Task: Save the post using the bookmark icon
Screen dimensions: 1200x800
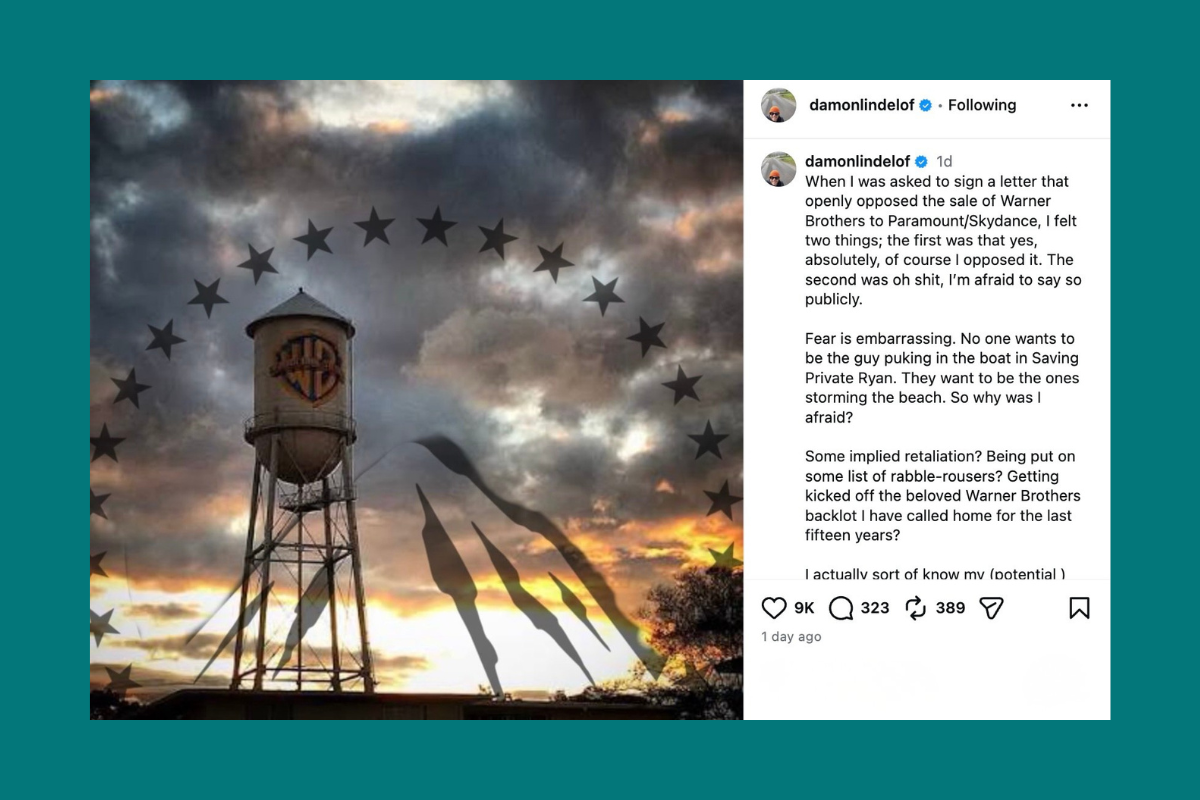Action: pos(1079,607)
